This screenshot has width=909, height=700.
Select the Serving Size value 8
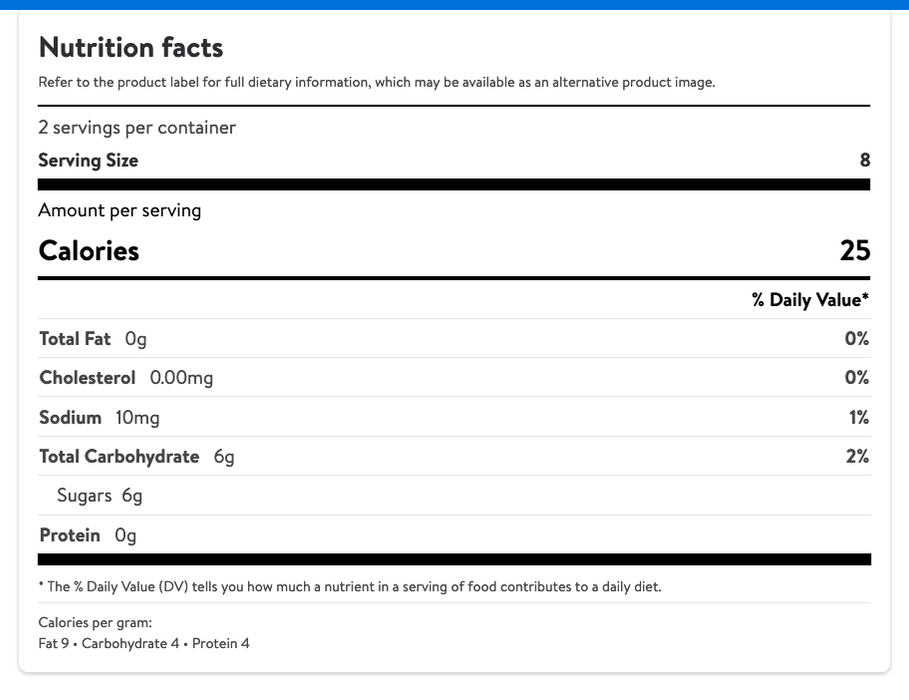pos(864,160)
